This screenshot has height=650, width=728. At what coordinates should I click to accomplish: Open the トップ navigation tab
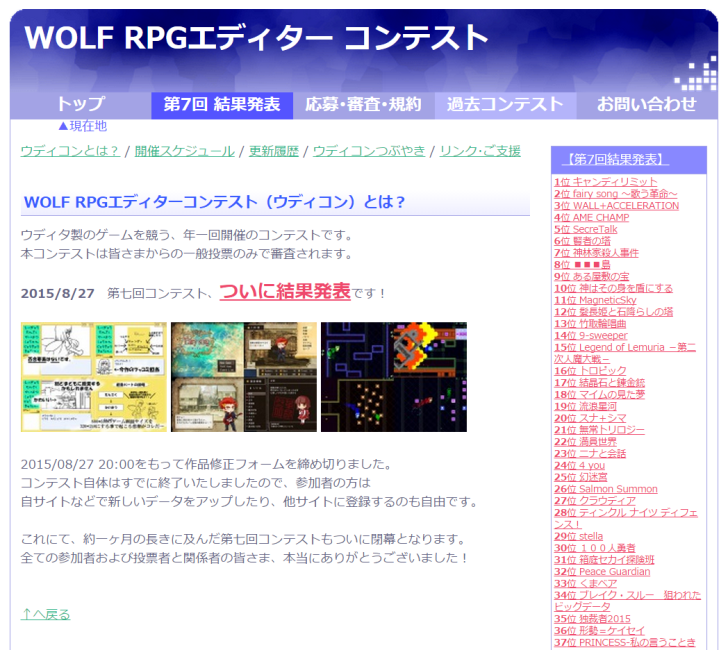[x=81, y=105]
